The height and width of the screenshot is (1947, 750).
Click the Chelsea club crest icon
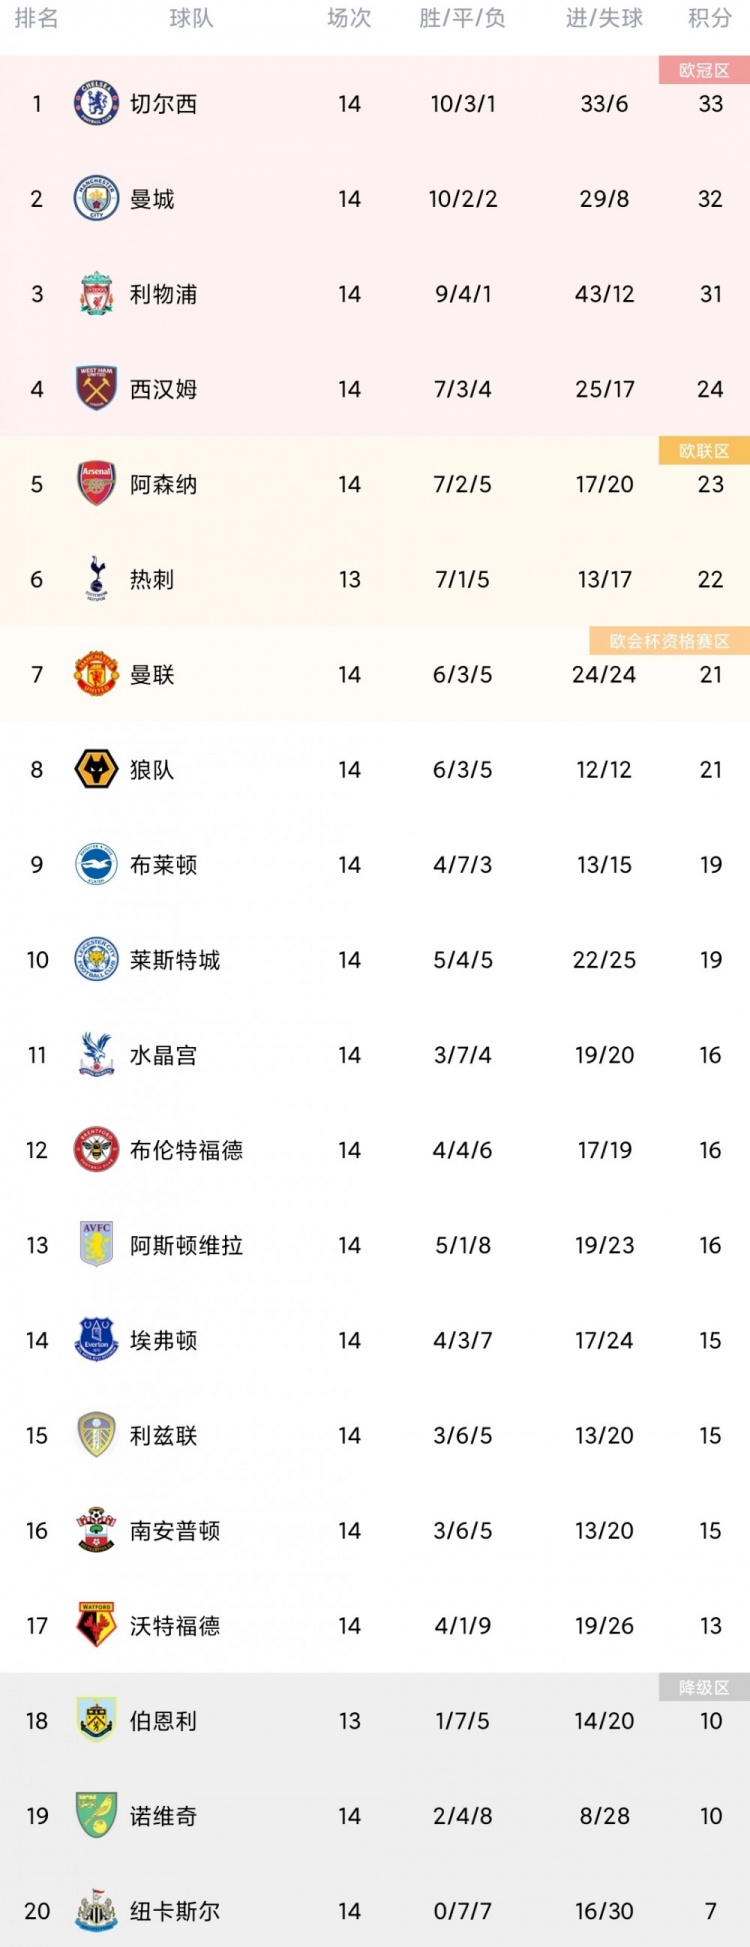(97, 104)
